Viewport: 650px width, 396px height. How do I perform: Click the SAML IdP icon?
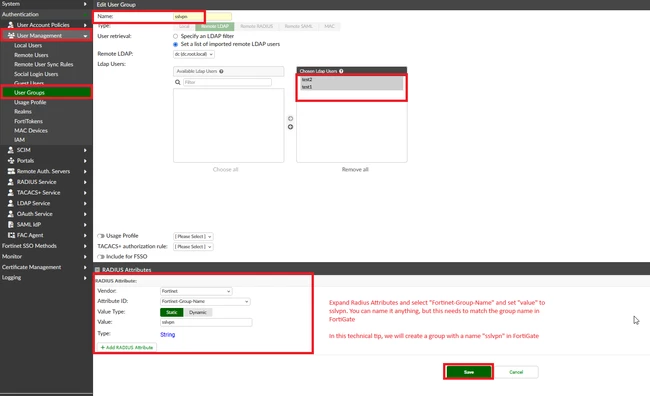pyautogui.click(x=11, y=225)
